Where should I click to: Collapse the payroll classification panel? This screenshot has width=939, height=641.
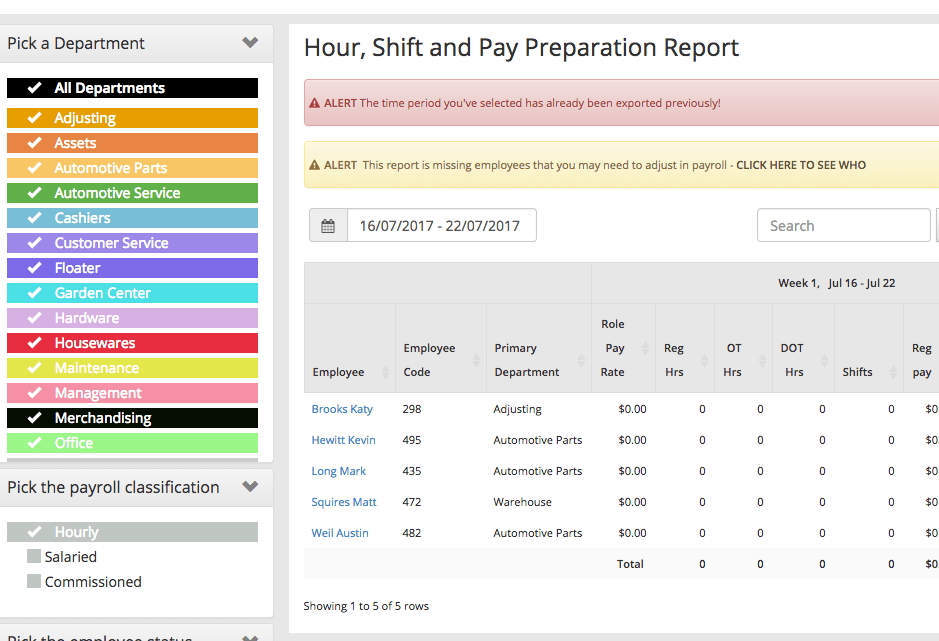[x=251, y=487]
